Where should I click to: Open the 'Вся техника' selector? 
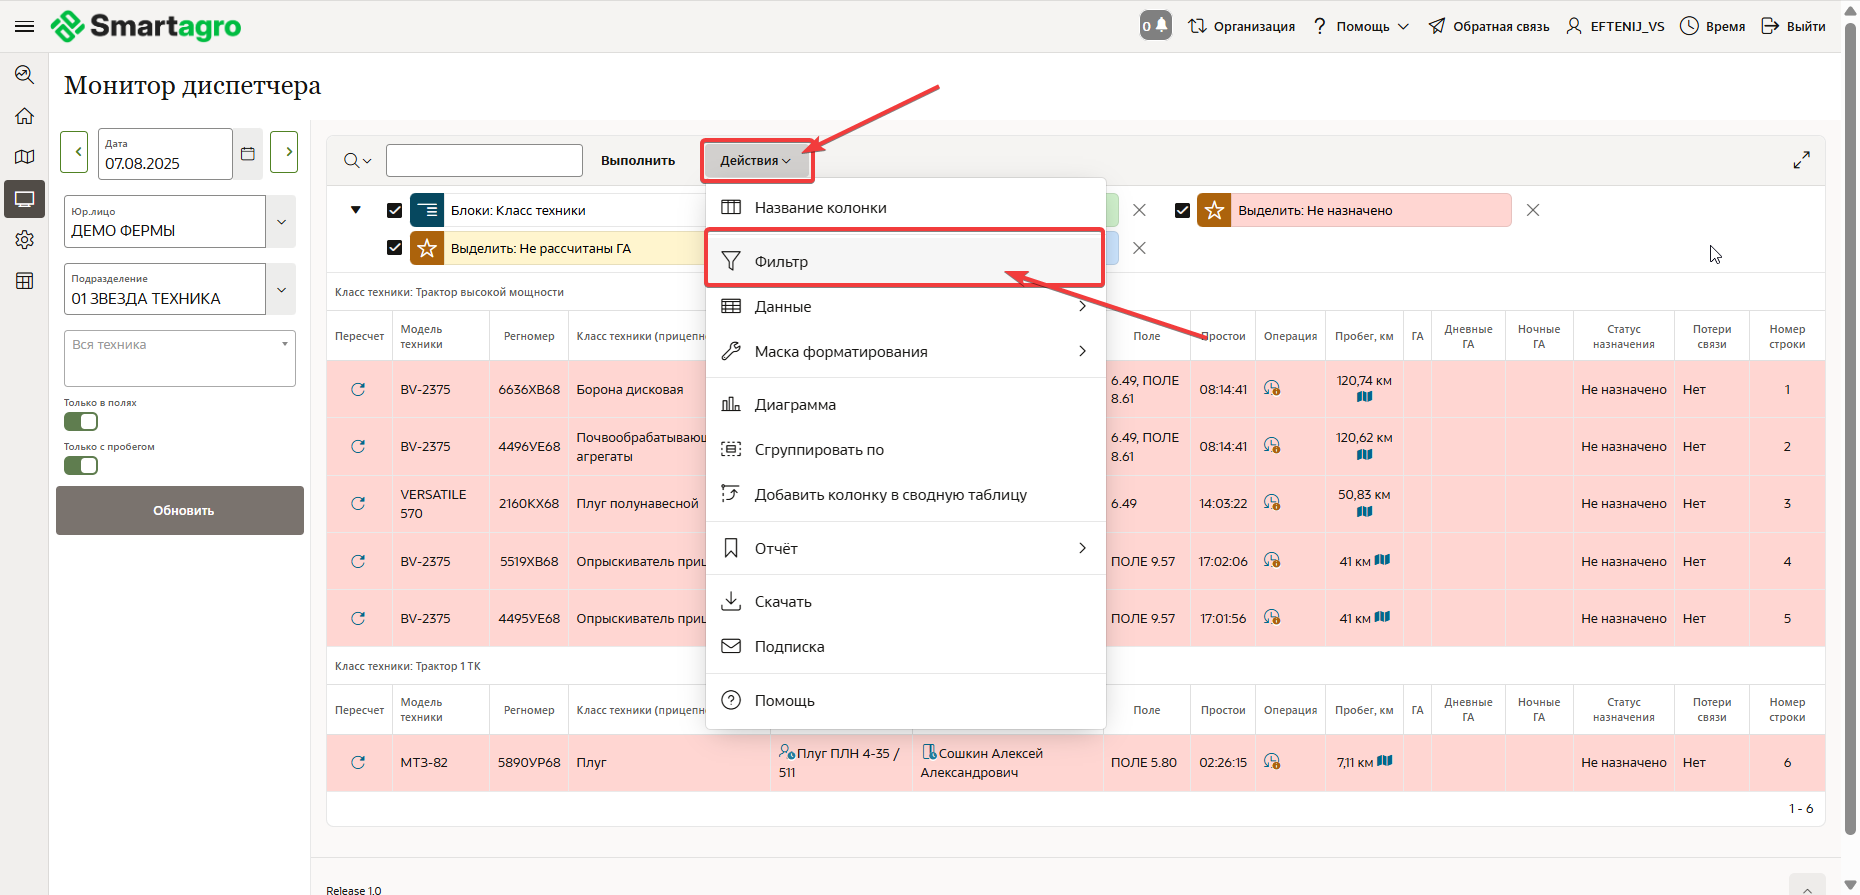point(180,358)
